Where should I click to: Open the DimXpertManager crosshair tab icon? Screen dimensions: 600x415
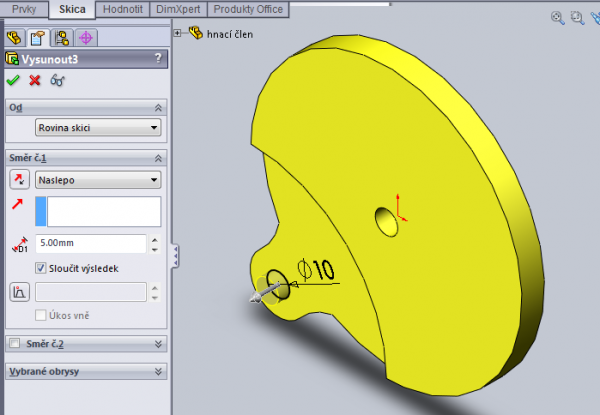(x=86, y=38)
